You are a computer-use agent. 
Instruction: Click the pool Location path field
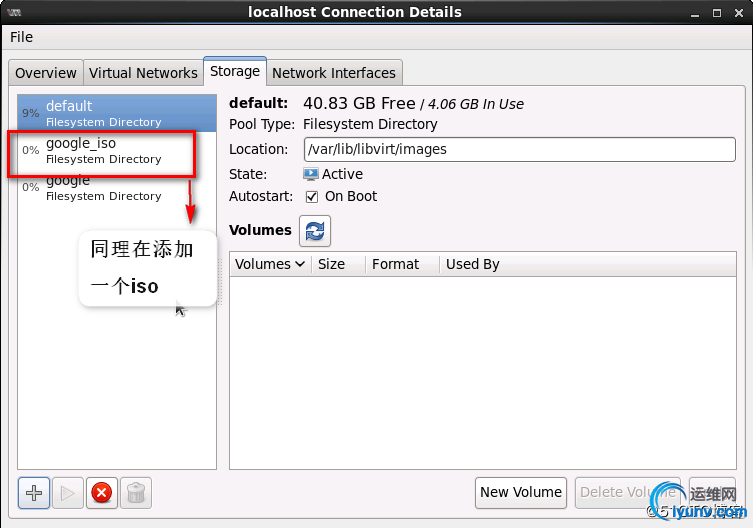[x=519, y=150]
